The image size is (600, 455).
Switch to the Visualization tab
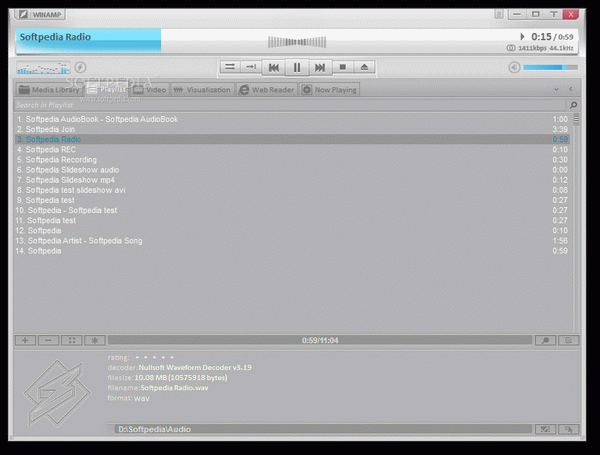(x=202, y=90)
